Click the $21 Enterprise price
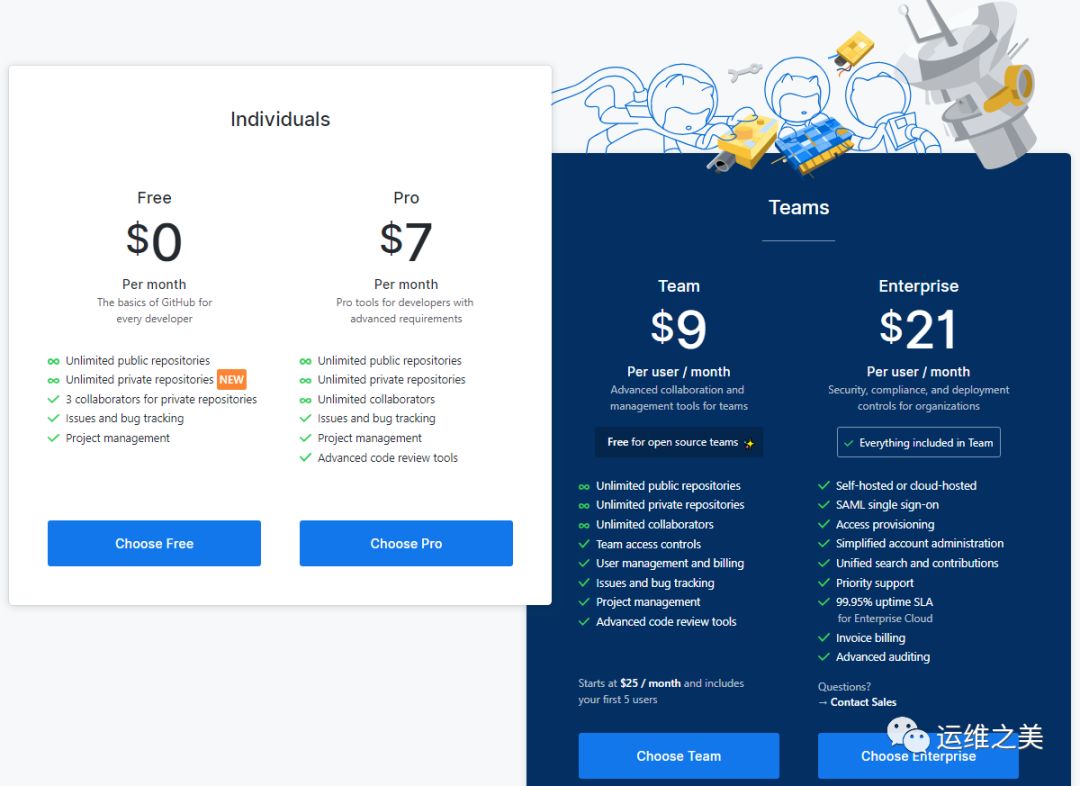The height and width of the screenshot is (786, 1080). [x=918, y=329]
